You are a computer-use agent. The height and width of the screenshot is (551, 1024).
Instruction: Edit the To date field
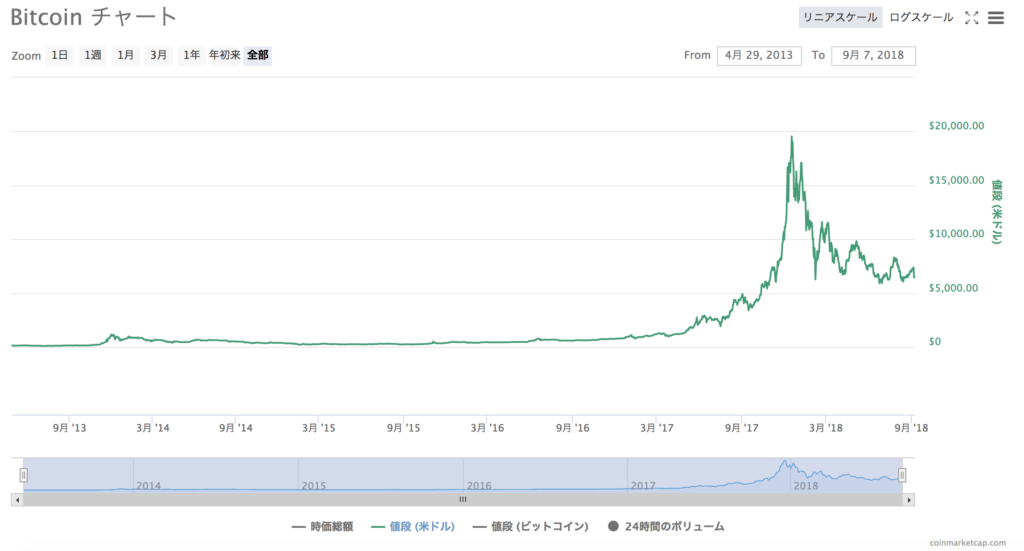click(873, 55)
